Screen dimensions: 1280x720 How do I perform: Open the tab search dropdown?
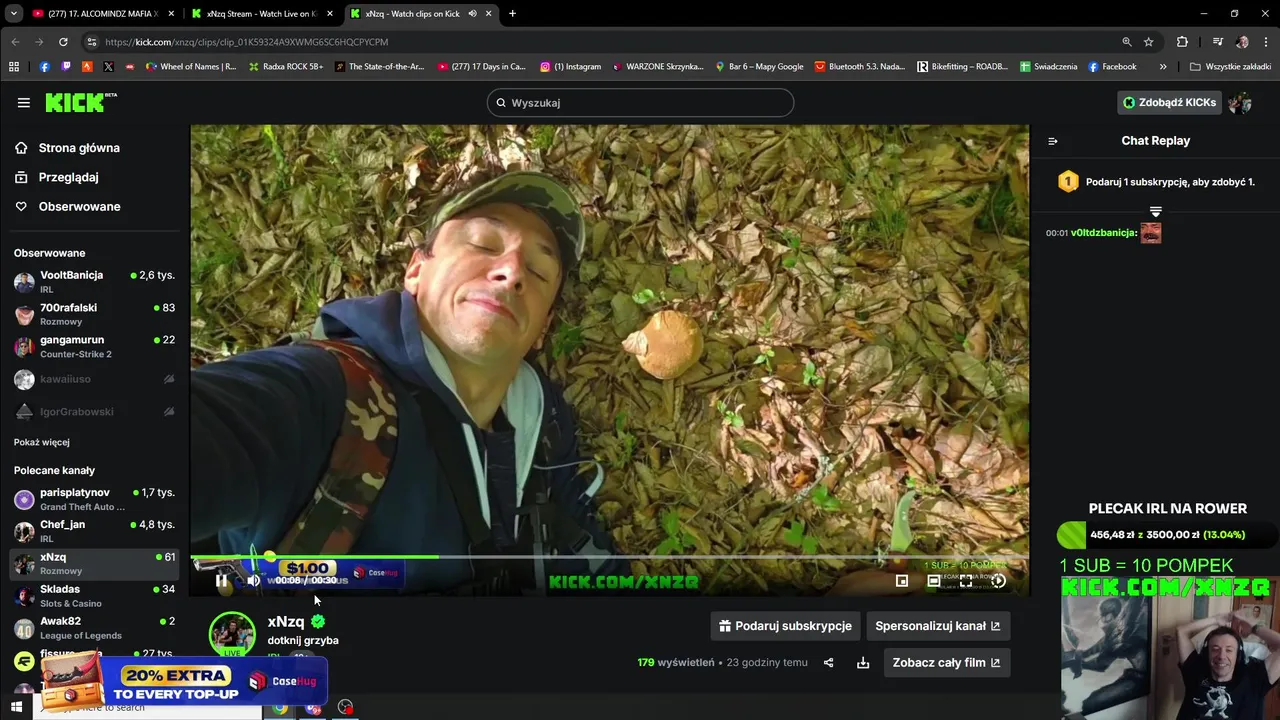pos(13,14)
